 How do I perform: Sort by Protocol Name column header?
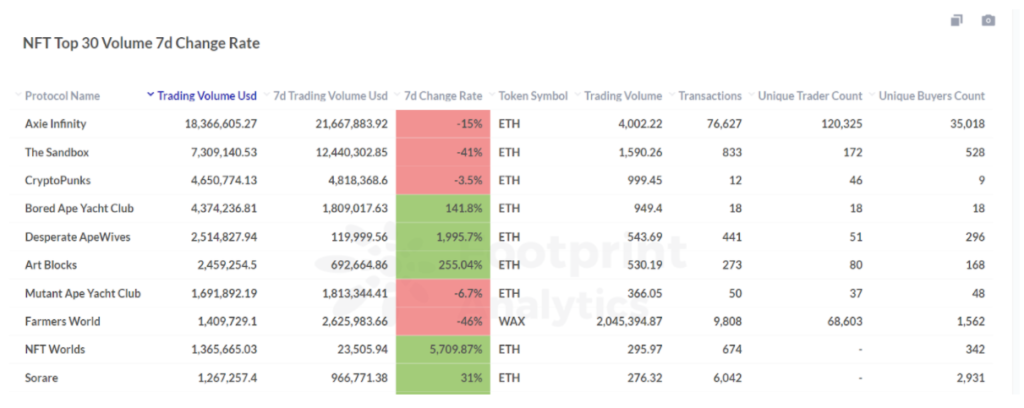(62, 96)
